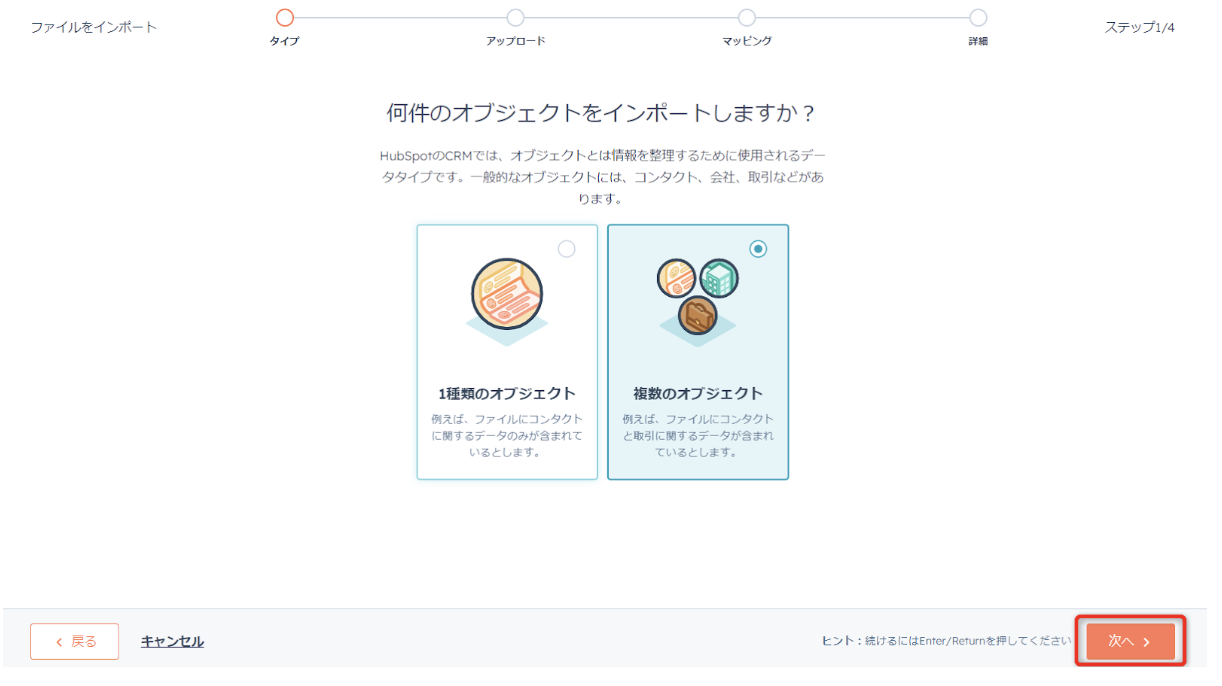Click the アップロード step circle

click(516, 17)
